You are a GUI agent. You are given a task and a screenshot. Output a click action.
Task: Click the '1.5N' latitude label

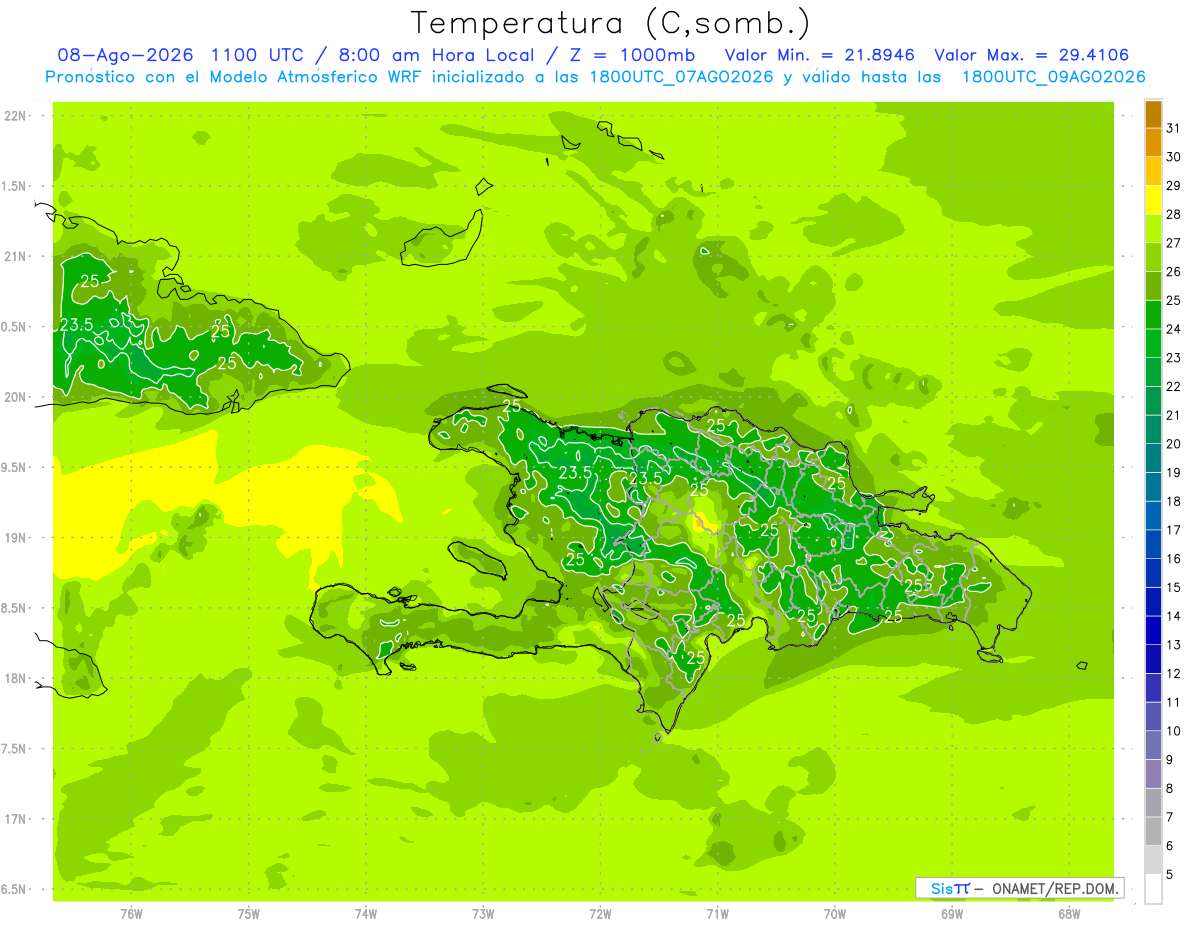point(15,186)
